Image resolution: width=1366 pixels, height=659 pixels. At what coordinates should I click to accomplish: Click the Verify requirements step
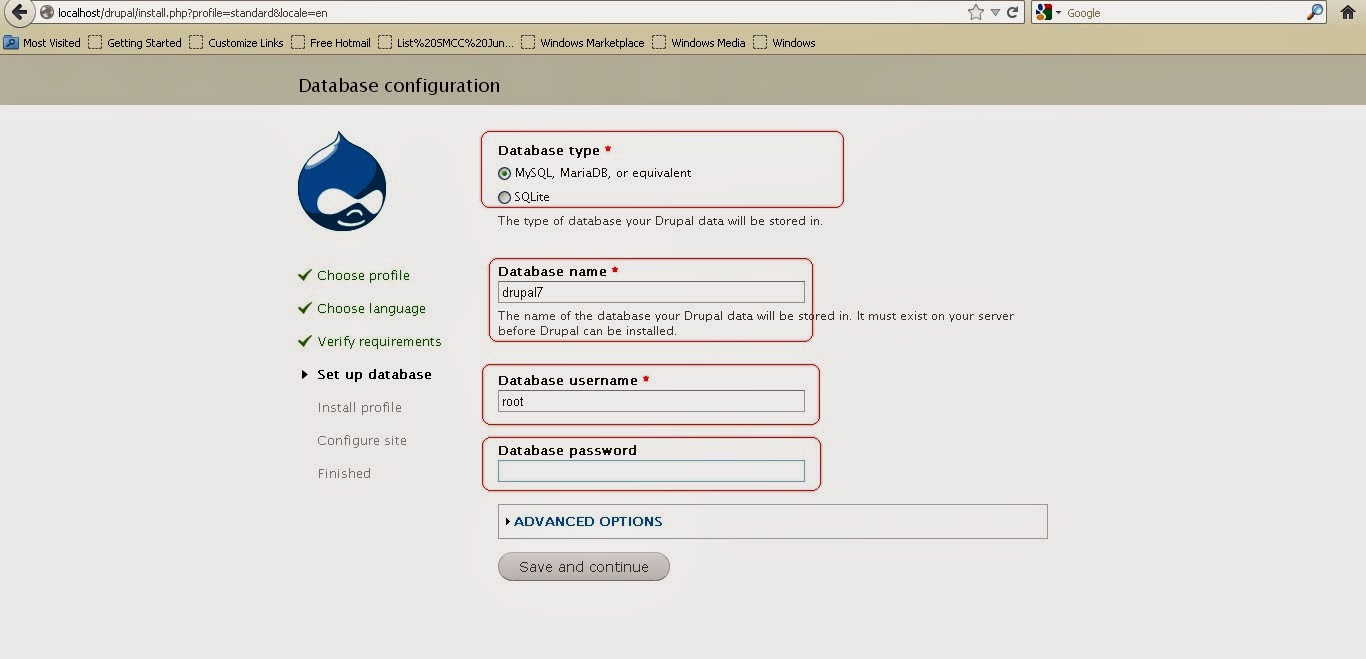click(379, 341)
